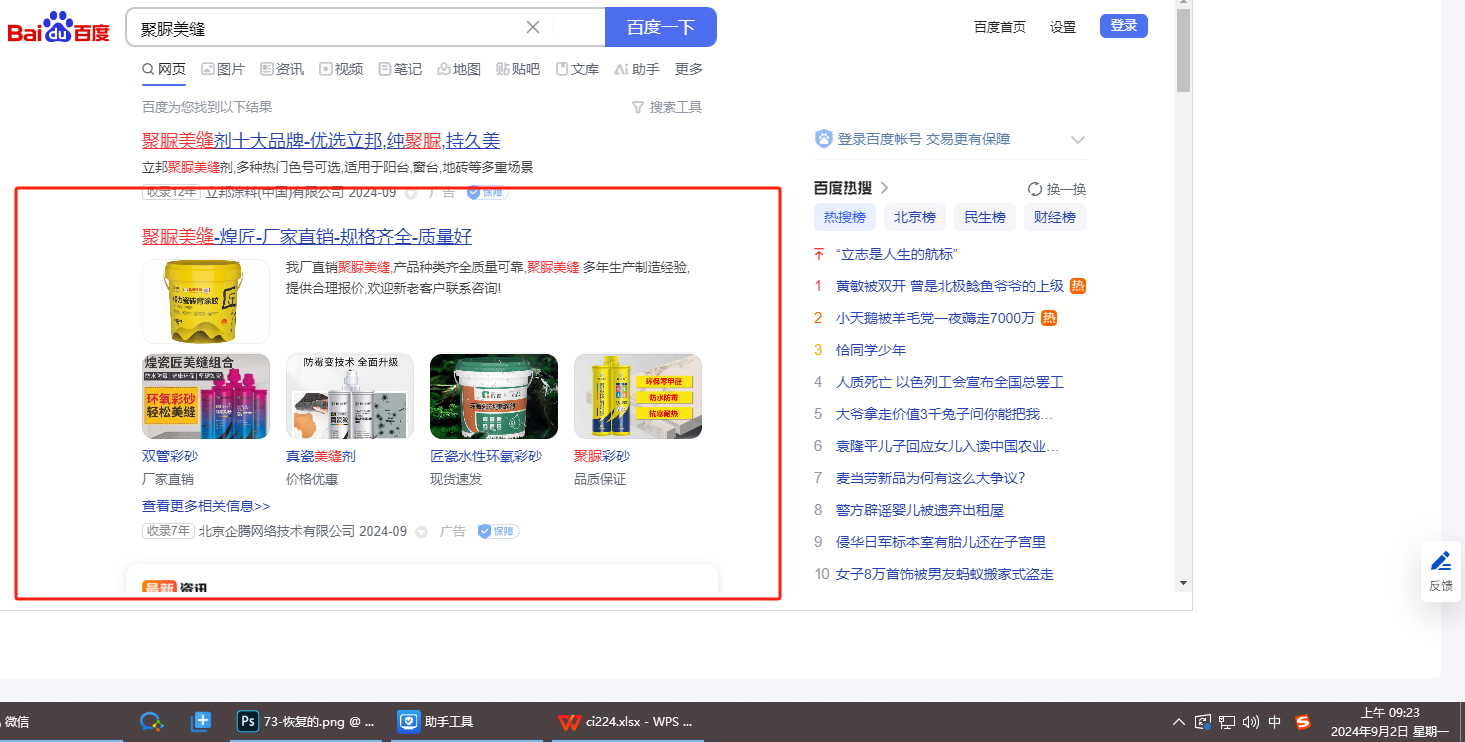Open 查看更多相关信息>> link

pyautogui.click(x=206, y=506)
